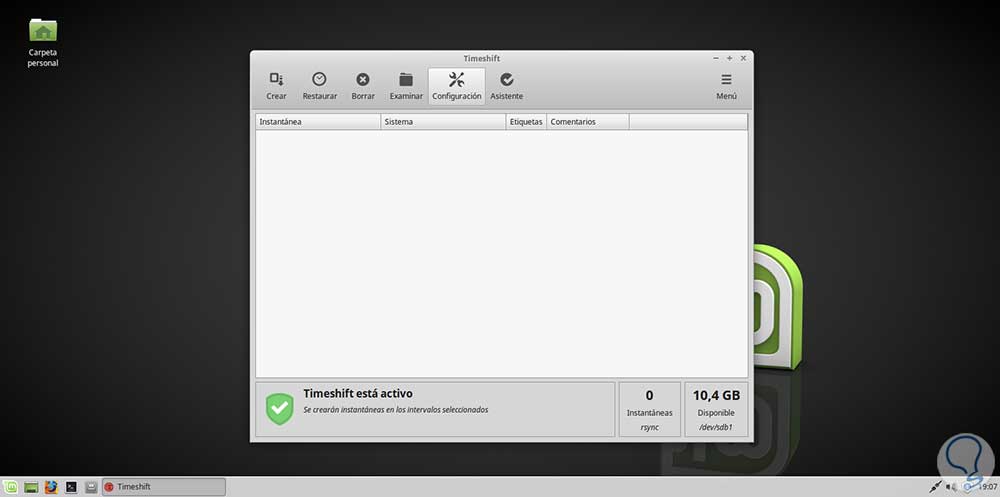The height and width of the screenshot is (497, 1000).
Task: Activate the Timeshift taskbar window button
Action: [164, 487]
